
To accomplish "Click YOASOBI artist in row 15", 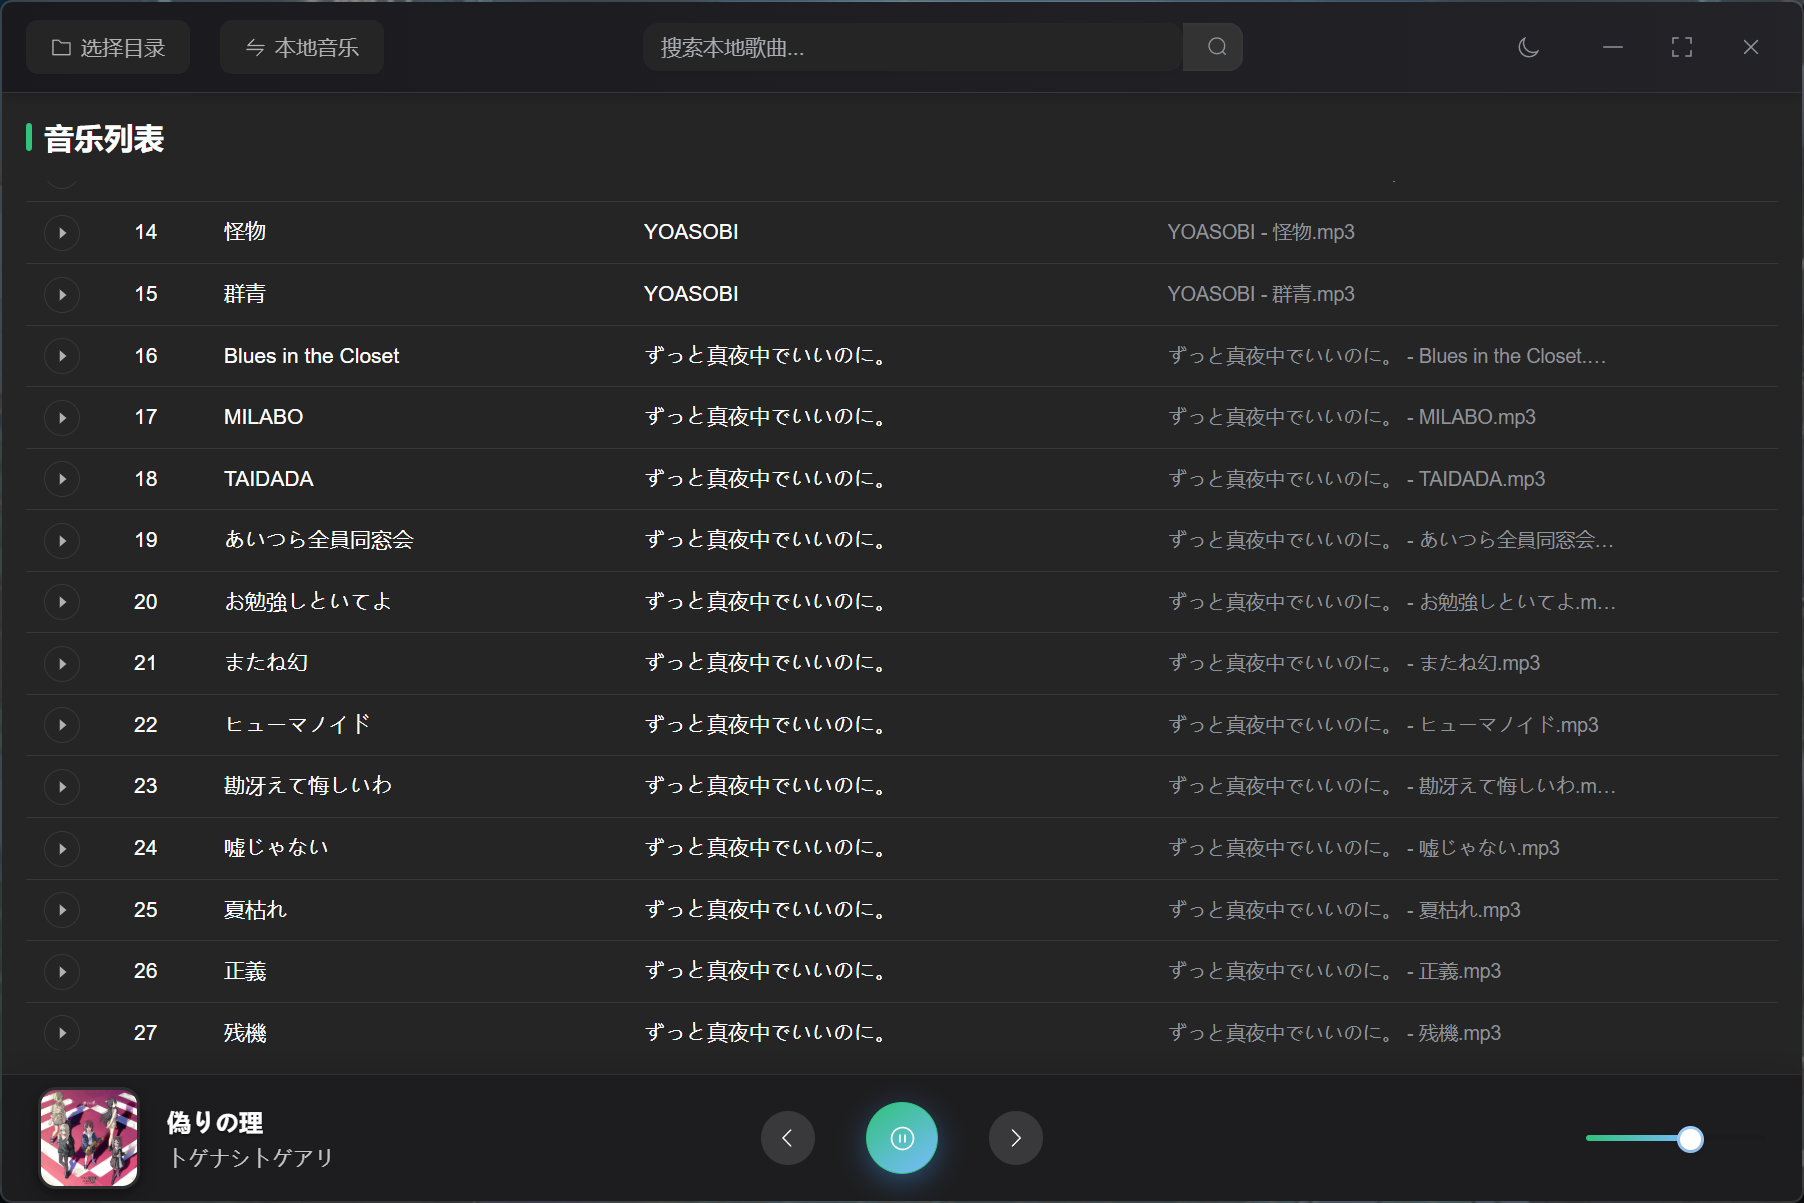I will click(x=691, y=294).
